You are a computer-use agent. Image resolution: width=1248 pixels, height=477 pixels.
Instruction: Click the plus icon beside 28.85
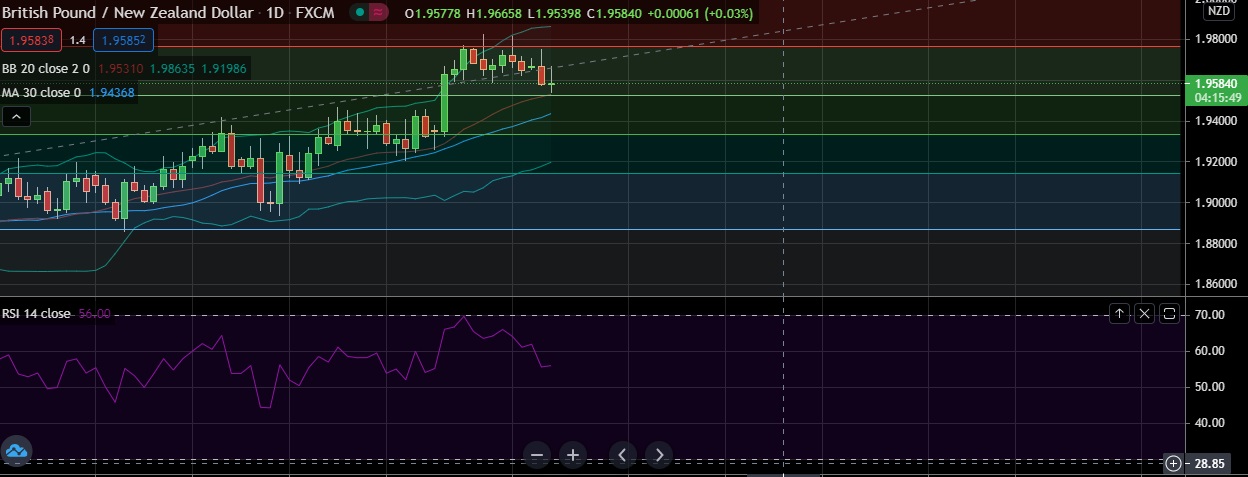click(1173, 463)
